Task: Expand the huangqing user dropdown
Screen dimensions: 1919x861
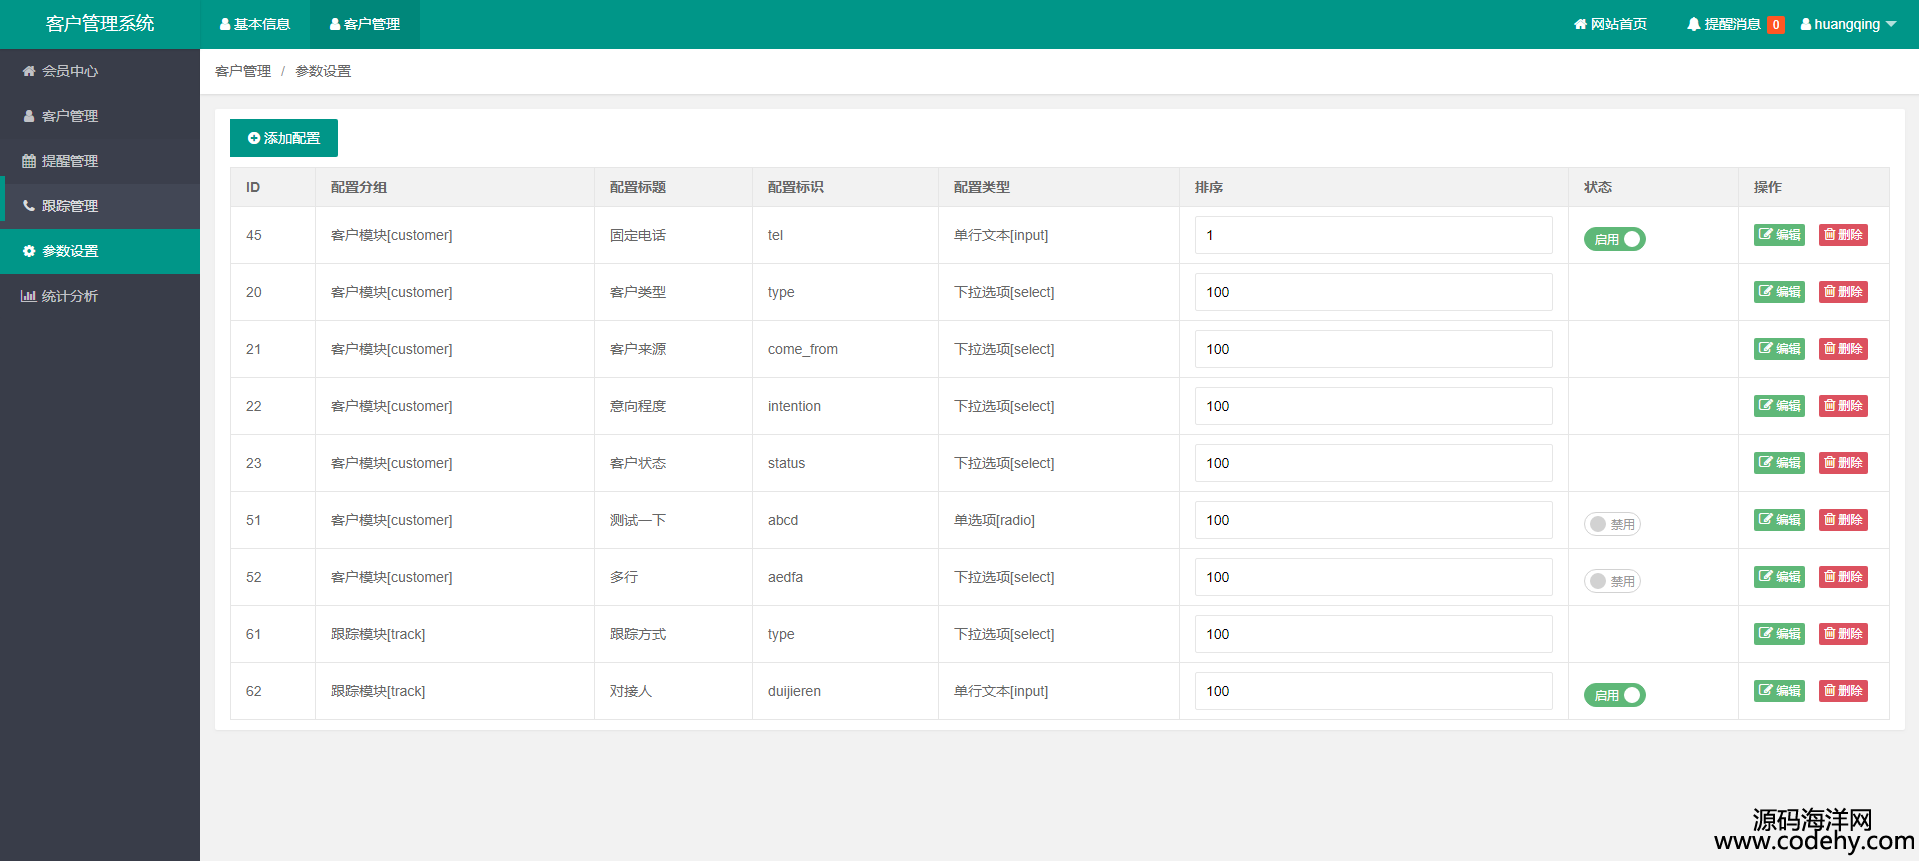Action: (x=1848, y=24)
